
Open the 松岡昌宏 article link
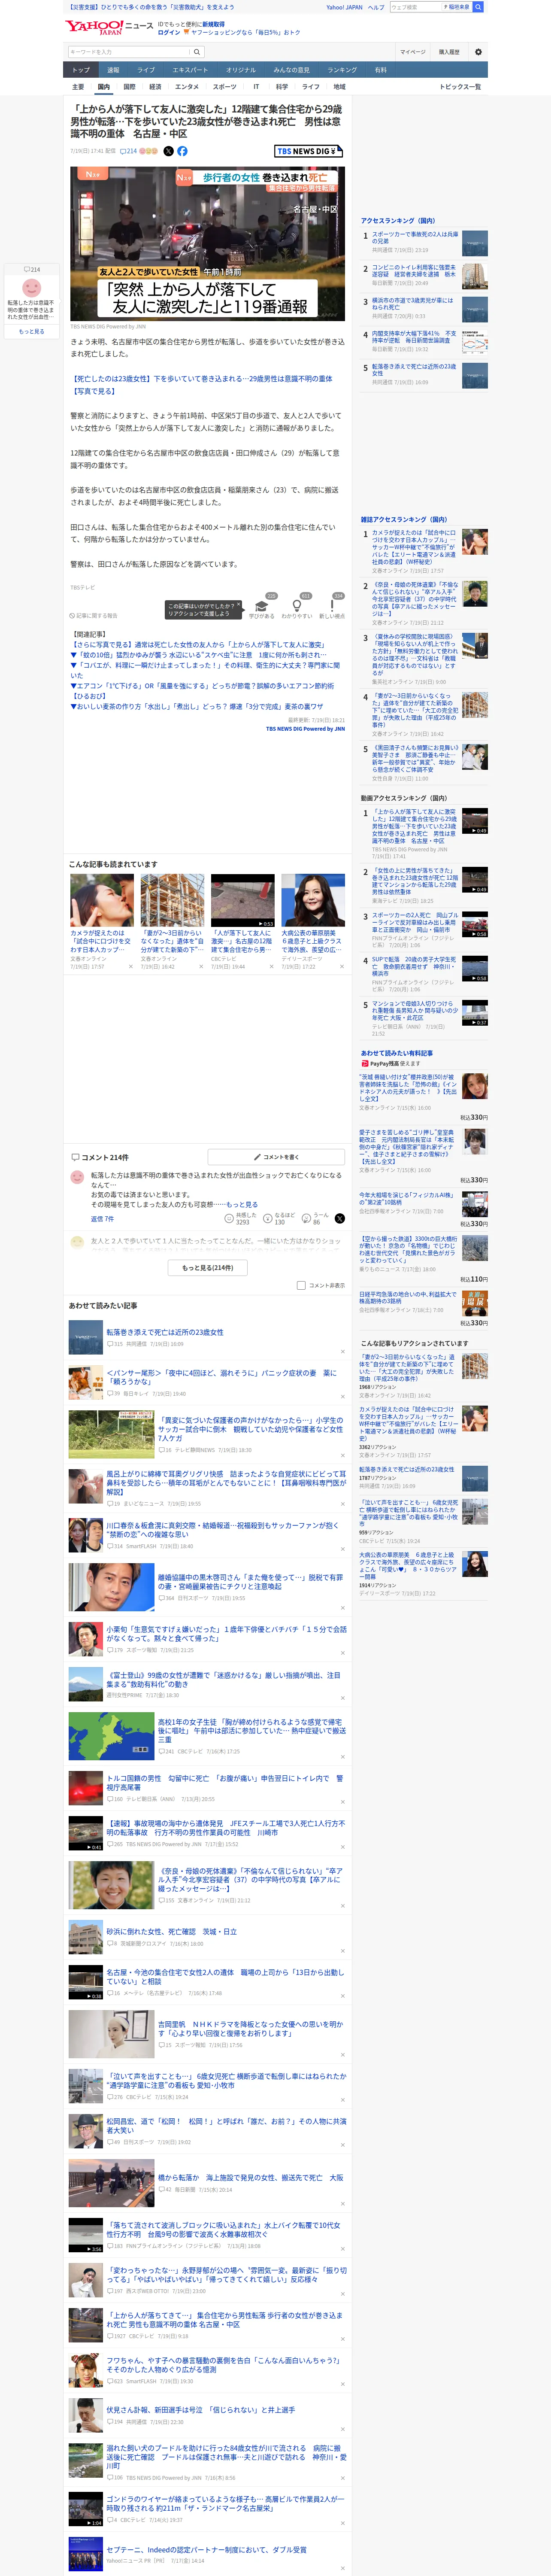click(226, 2125)
